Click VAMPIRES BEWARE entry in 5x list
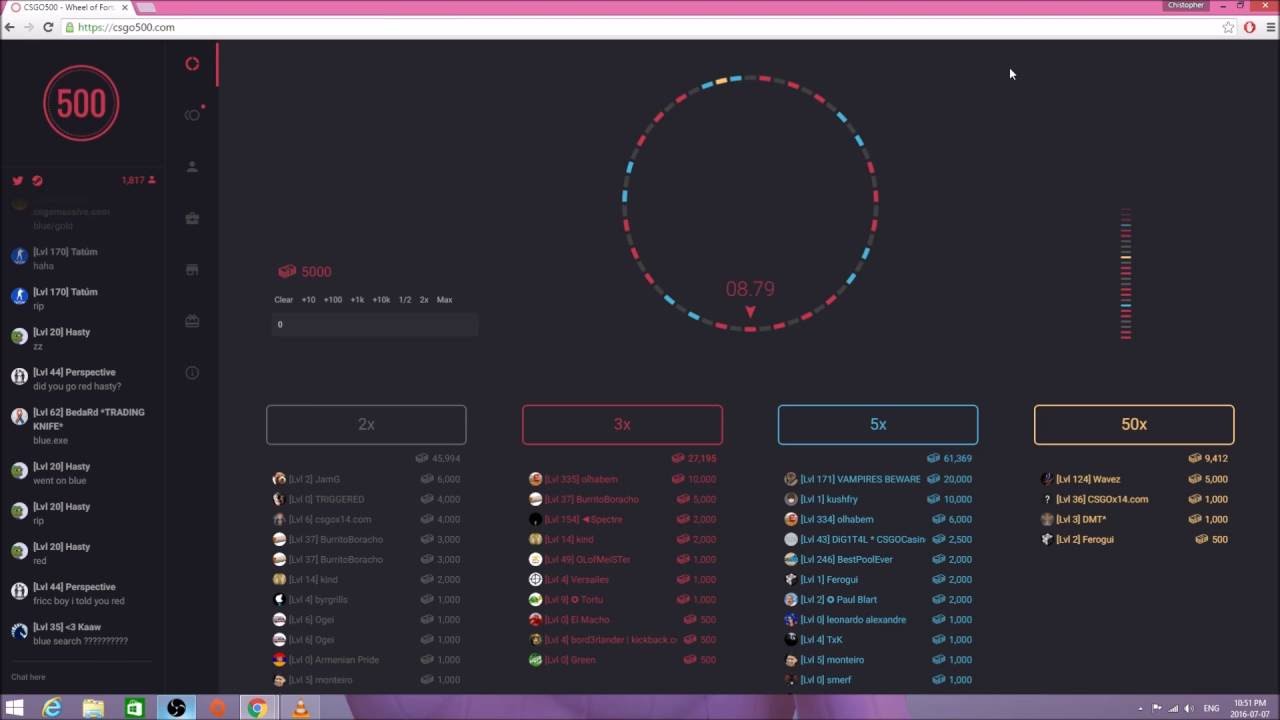This screenshot has width=1280, height=720. [878, 479]
